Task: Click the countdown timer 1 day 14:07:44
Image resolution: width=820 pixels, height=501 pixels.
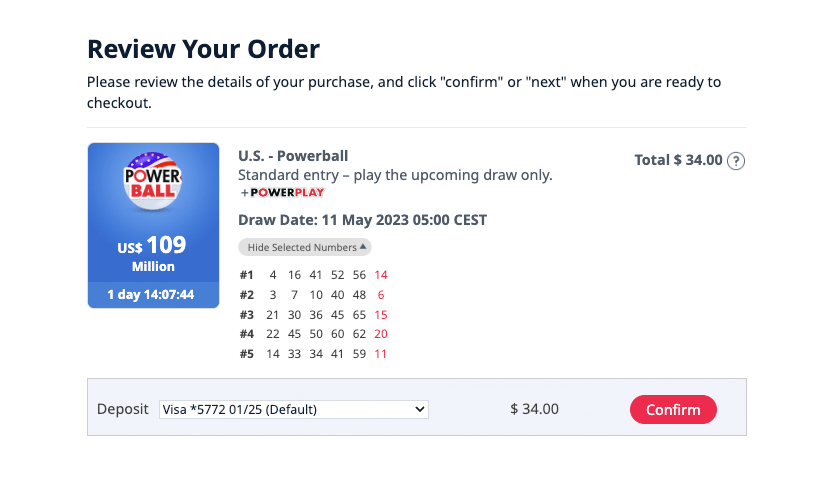Action: click(153, 295)
